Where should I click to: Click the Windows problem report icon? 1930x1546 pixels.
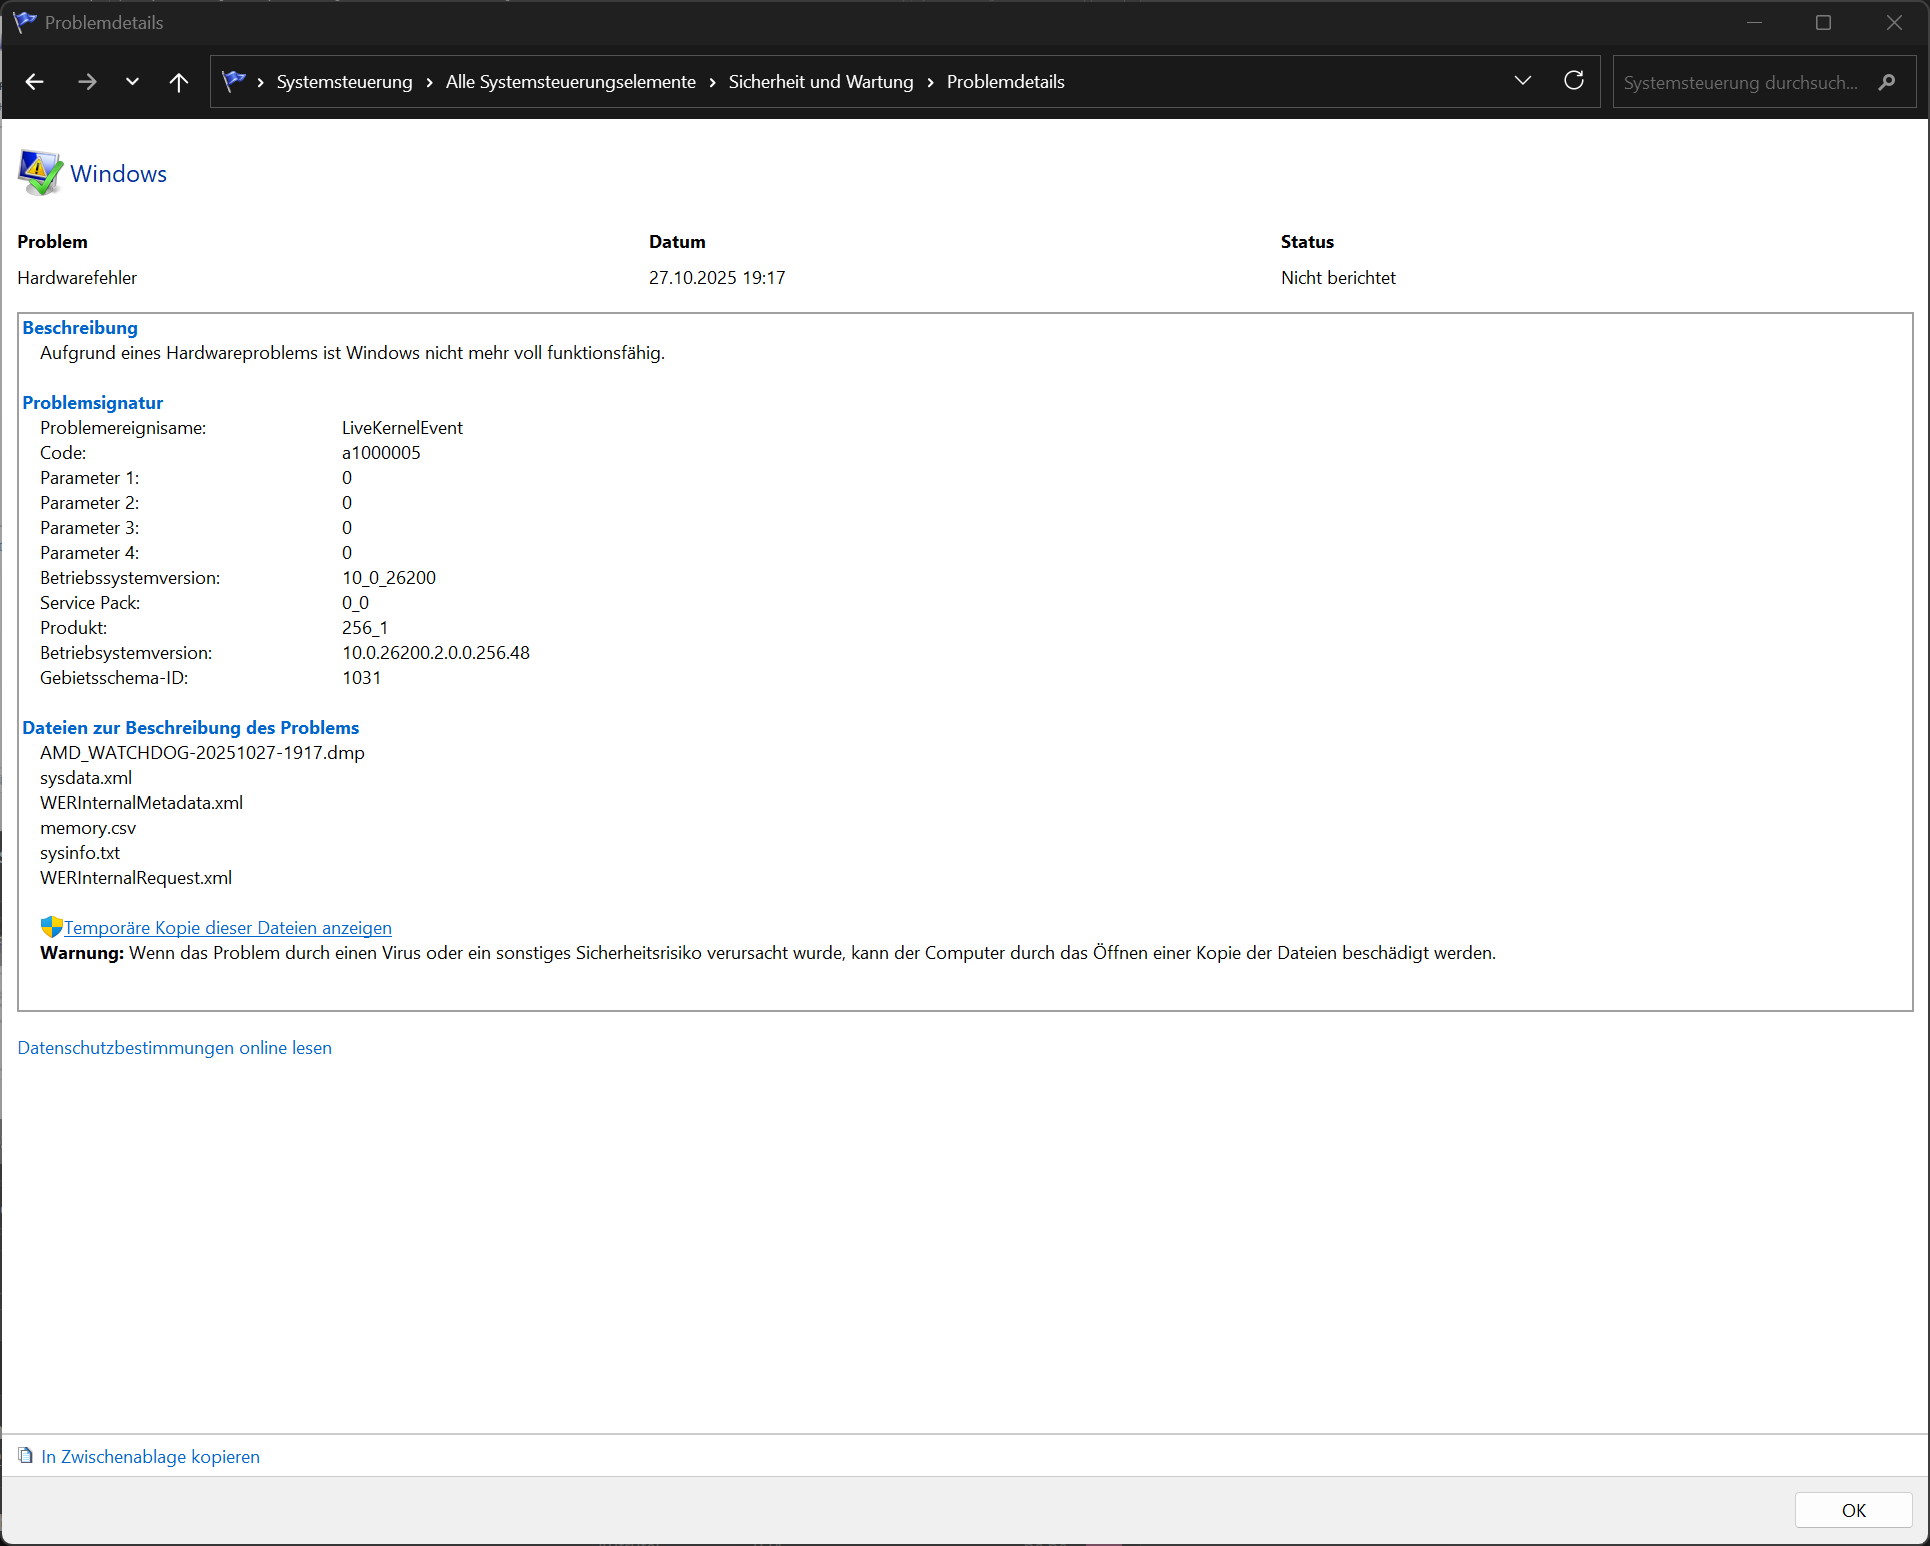click(40, 173)
